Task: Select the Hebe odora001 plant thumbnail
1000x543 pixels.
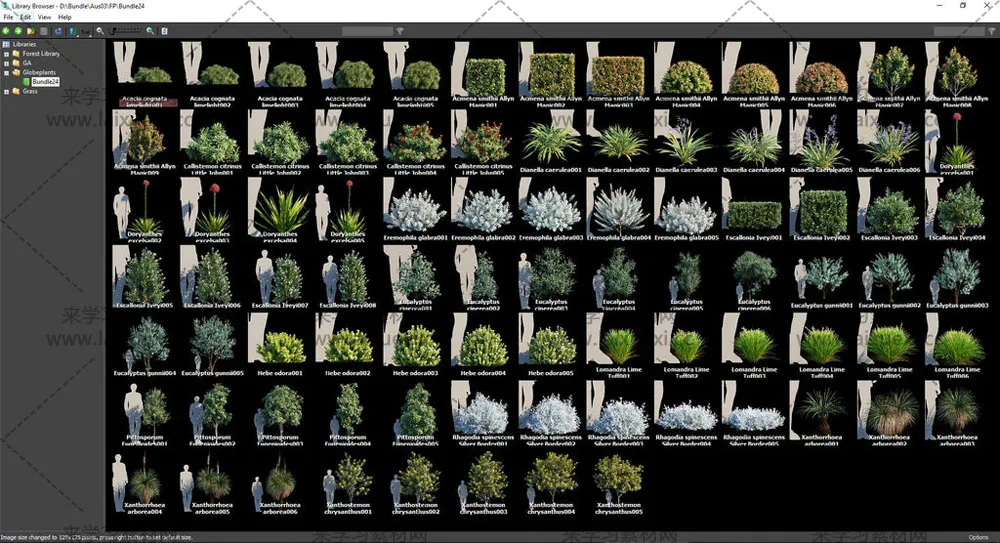Action: (279, 348)
